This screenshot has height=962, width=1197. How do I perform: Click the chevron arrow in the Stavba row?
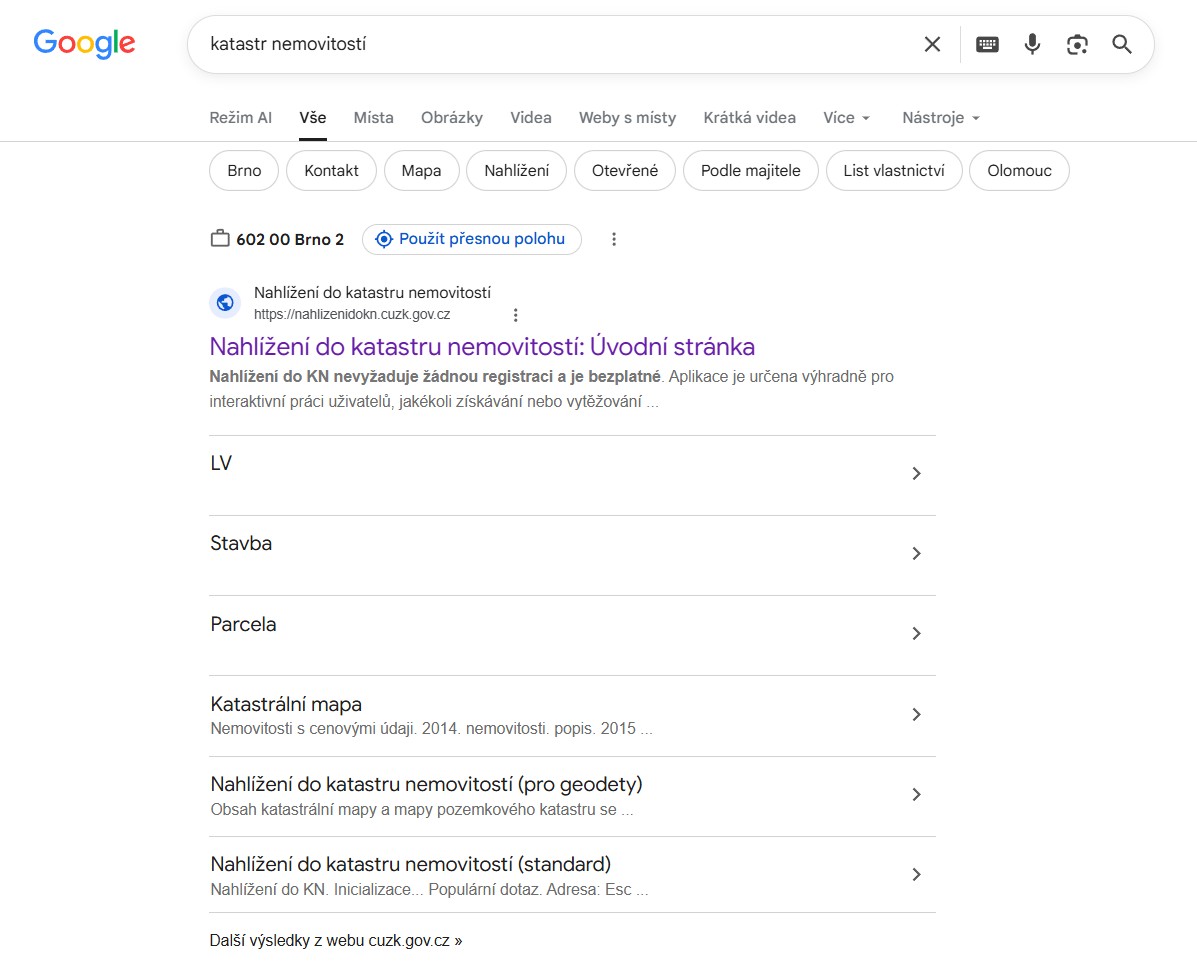[917, 554]
